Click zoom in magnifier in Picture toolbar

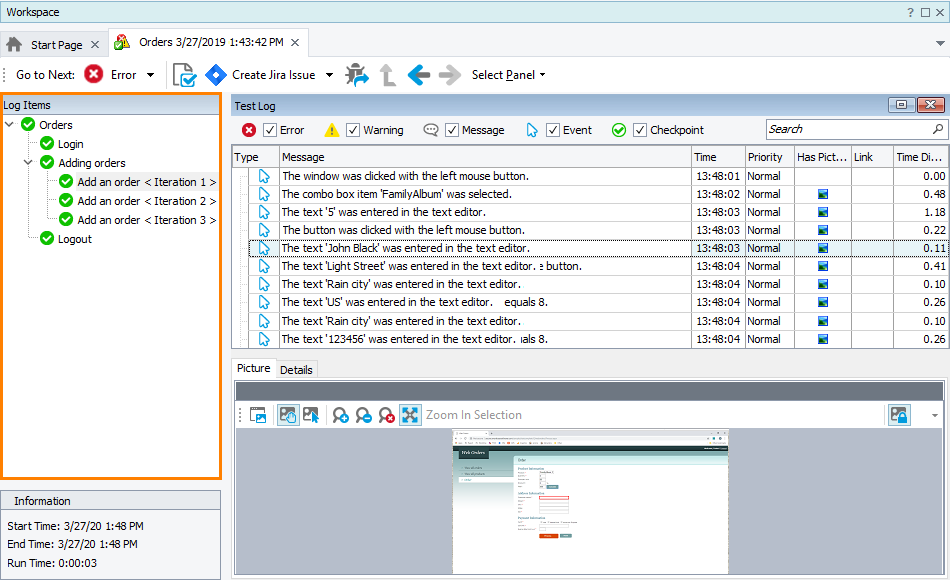coord(340,415)
